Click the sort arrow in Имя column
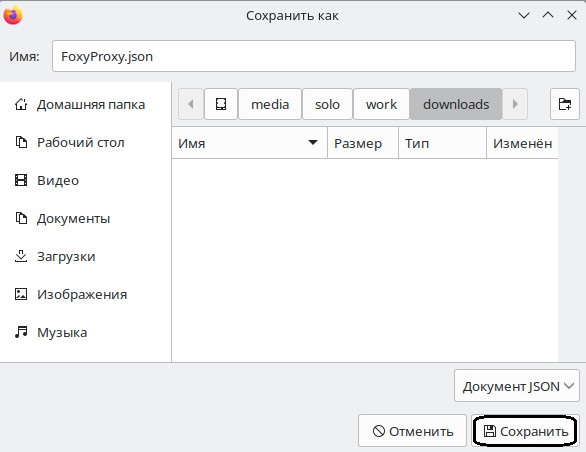Viewport: 586px width, 452px height. pos(313,142)
